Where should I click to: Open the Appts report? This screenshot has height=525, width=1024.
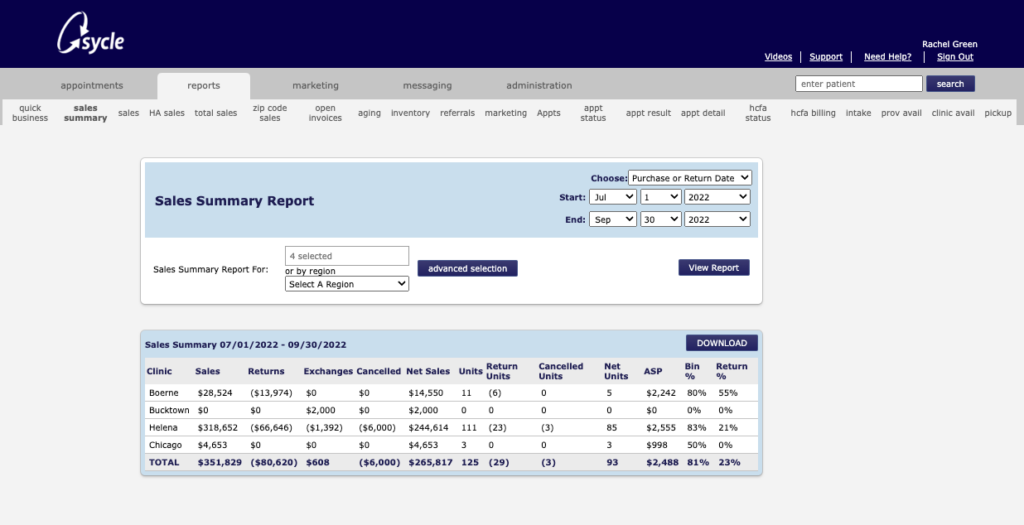point(549,113)
